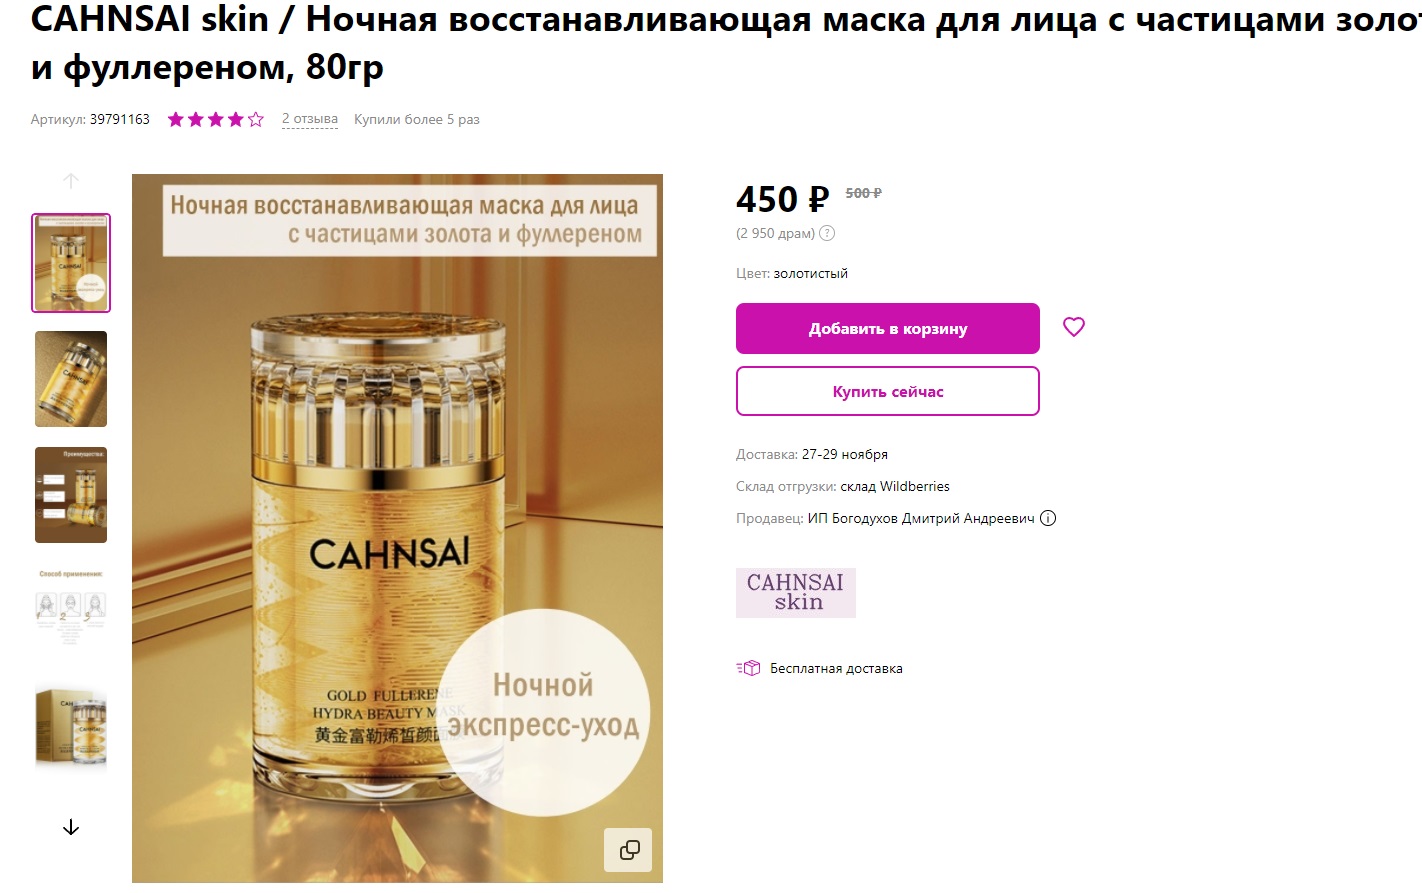Click the article number 39791163
This screenshot has width=1422, height=893.
(120, 119)
